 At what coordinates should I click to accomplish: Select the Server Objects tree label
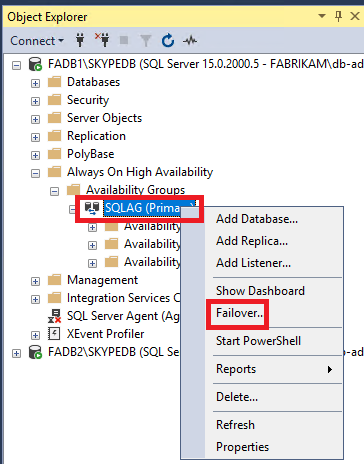(x=104, y=118)
